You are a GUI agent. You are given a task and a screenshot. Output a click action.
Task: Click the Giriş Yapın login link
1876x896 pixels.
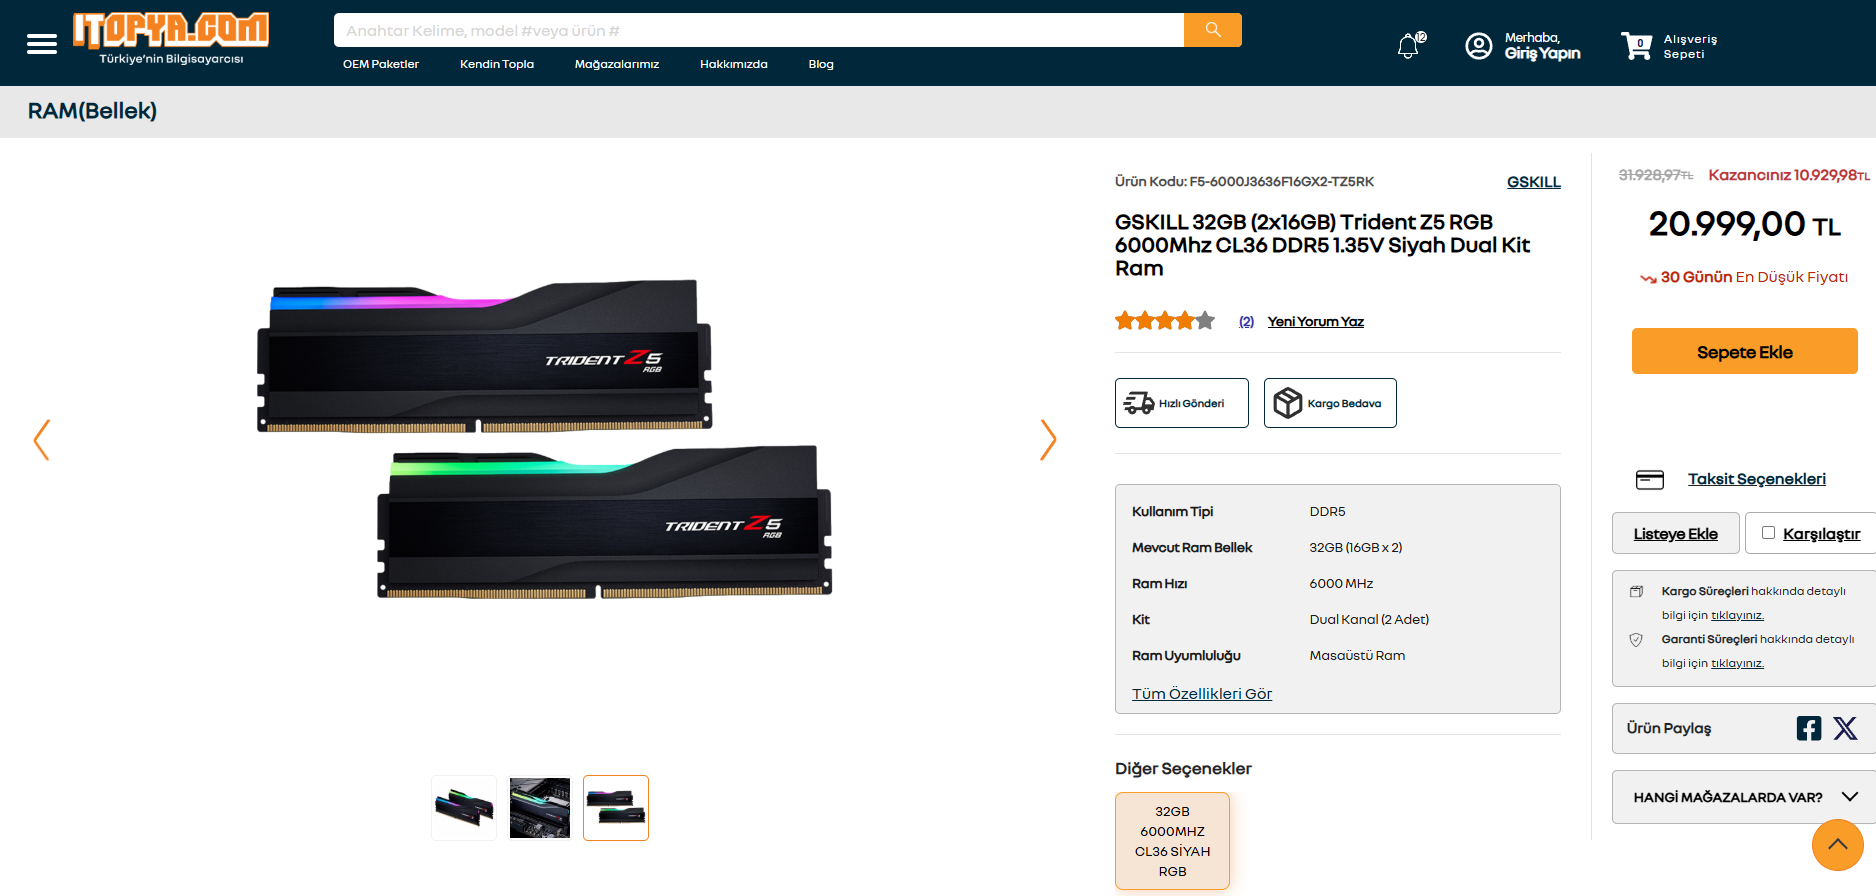(1543, 54)
